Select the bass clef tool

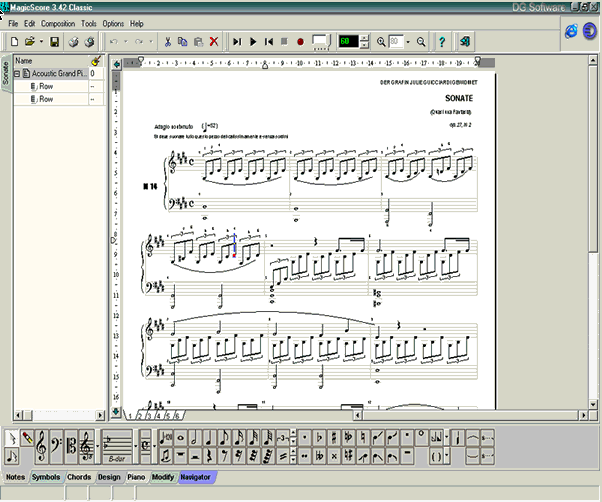pos(56,447)
